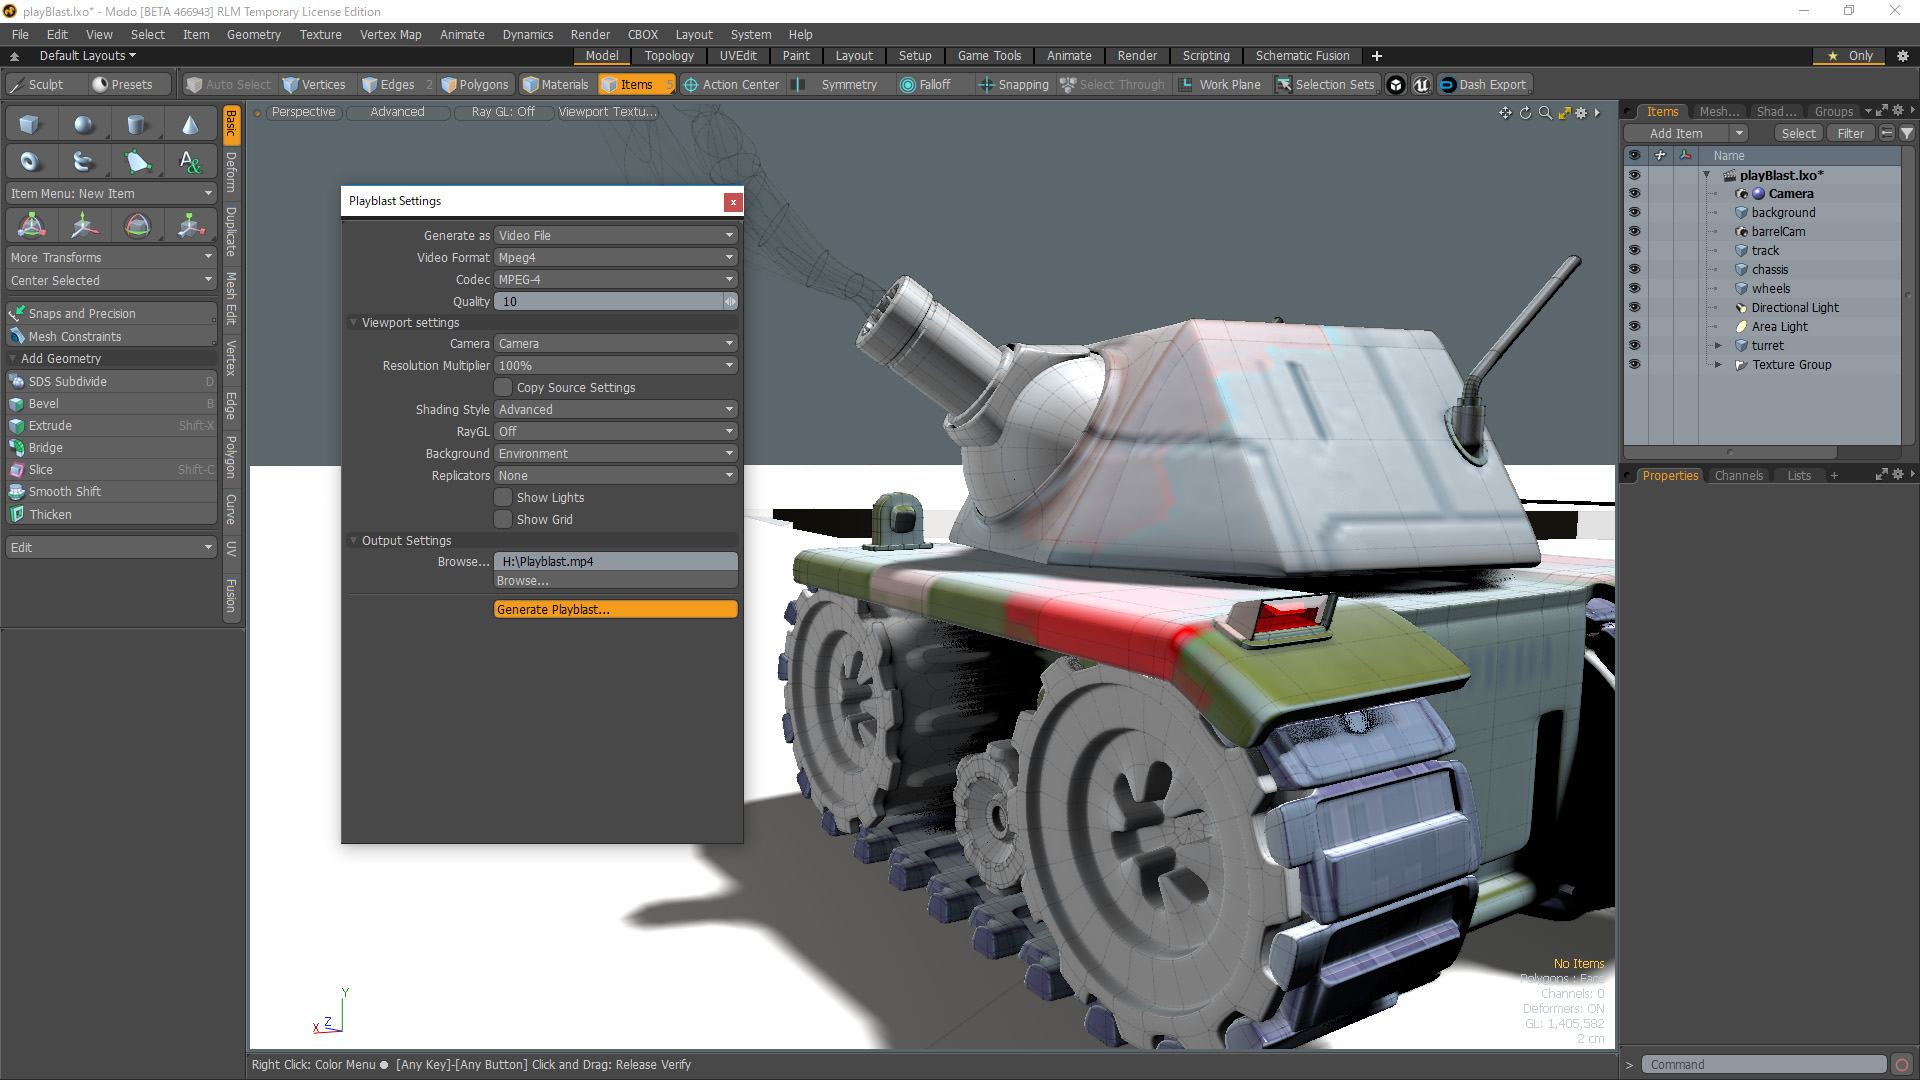Check the Copy Source Settings box
This screenshot has width=1920, height=1080.
pos(504,388)
